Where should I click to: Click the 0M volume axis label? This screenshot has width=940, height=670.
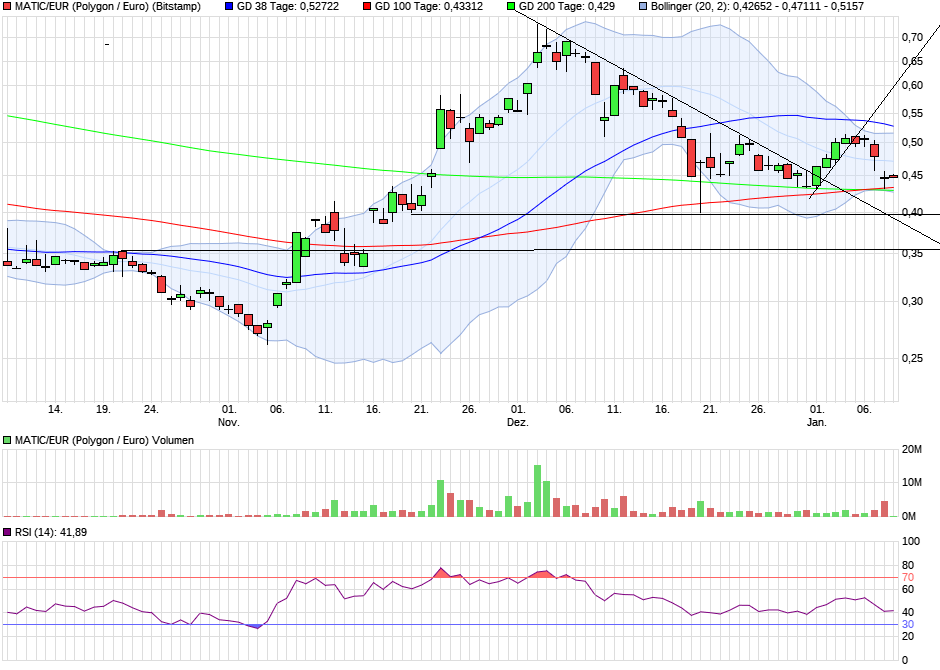pos(909,516)
